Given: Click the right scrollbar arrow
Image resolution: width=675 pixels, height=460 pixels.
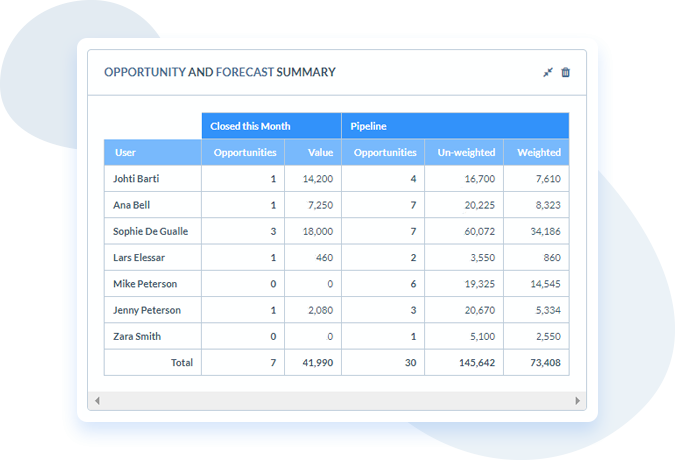Looking at the screenshot, I should (x=577, y=401).
